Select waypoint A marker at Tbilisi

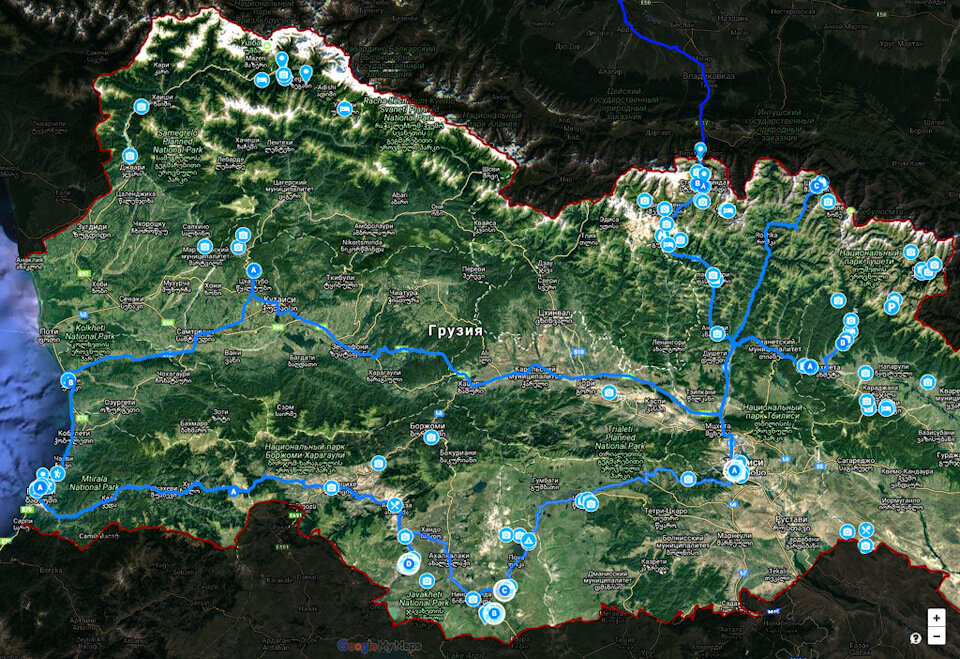tap(733, 471)
